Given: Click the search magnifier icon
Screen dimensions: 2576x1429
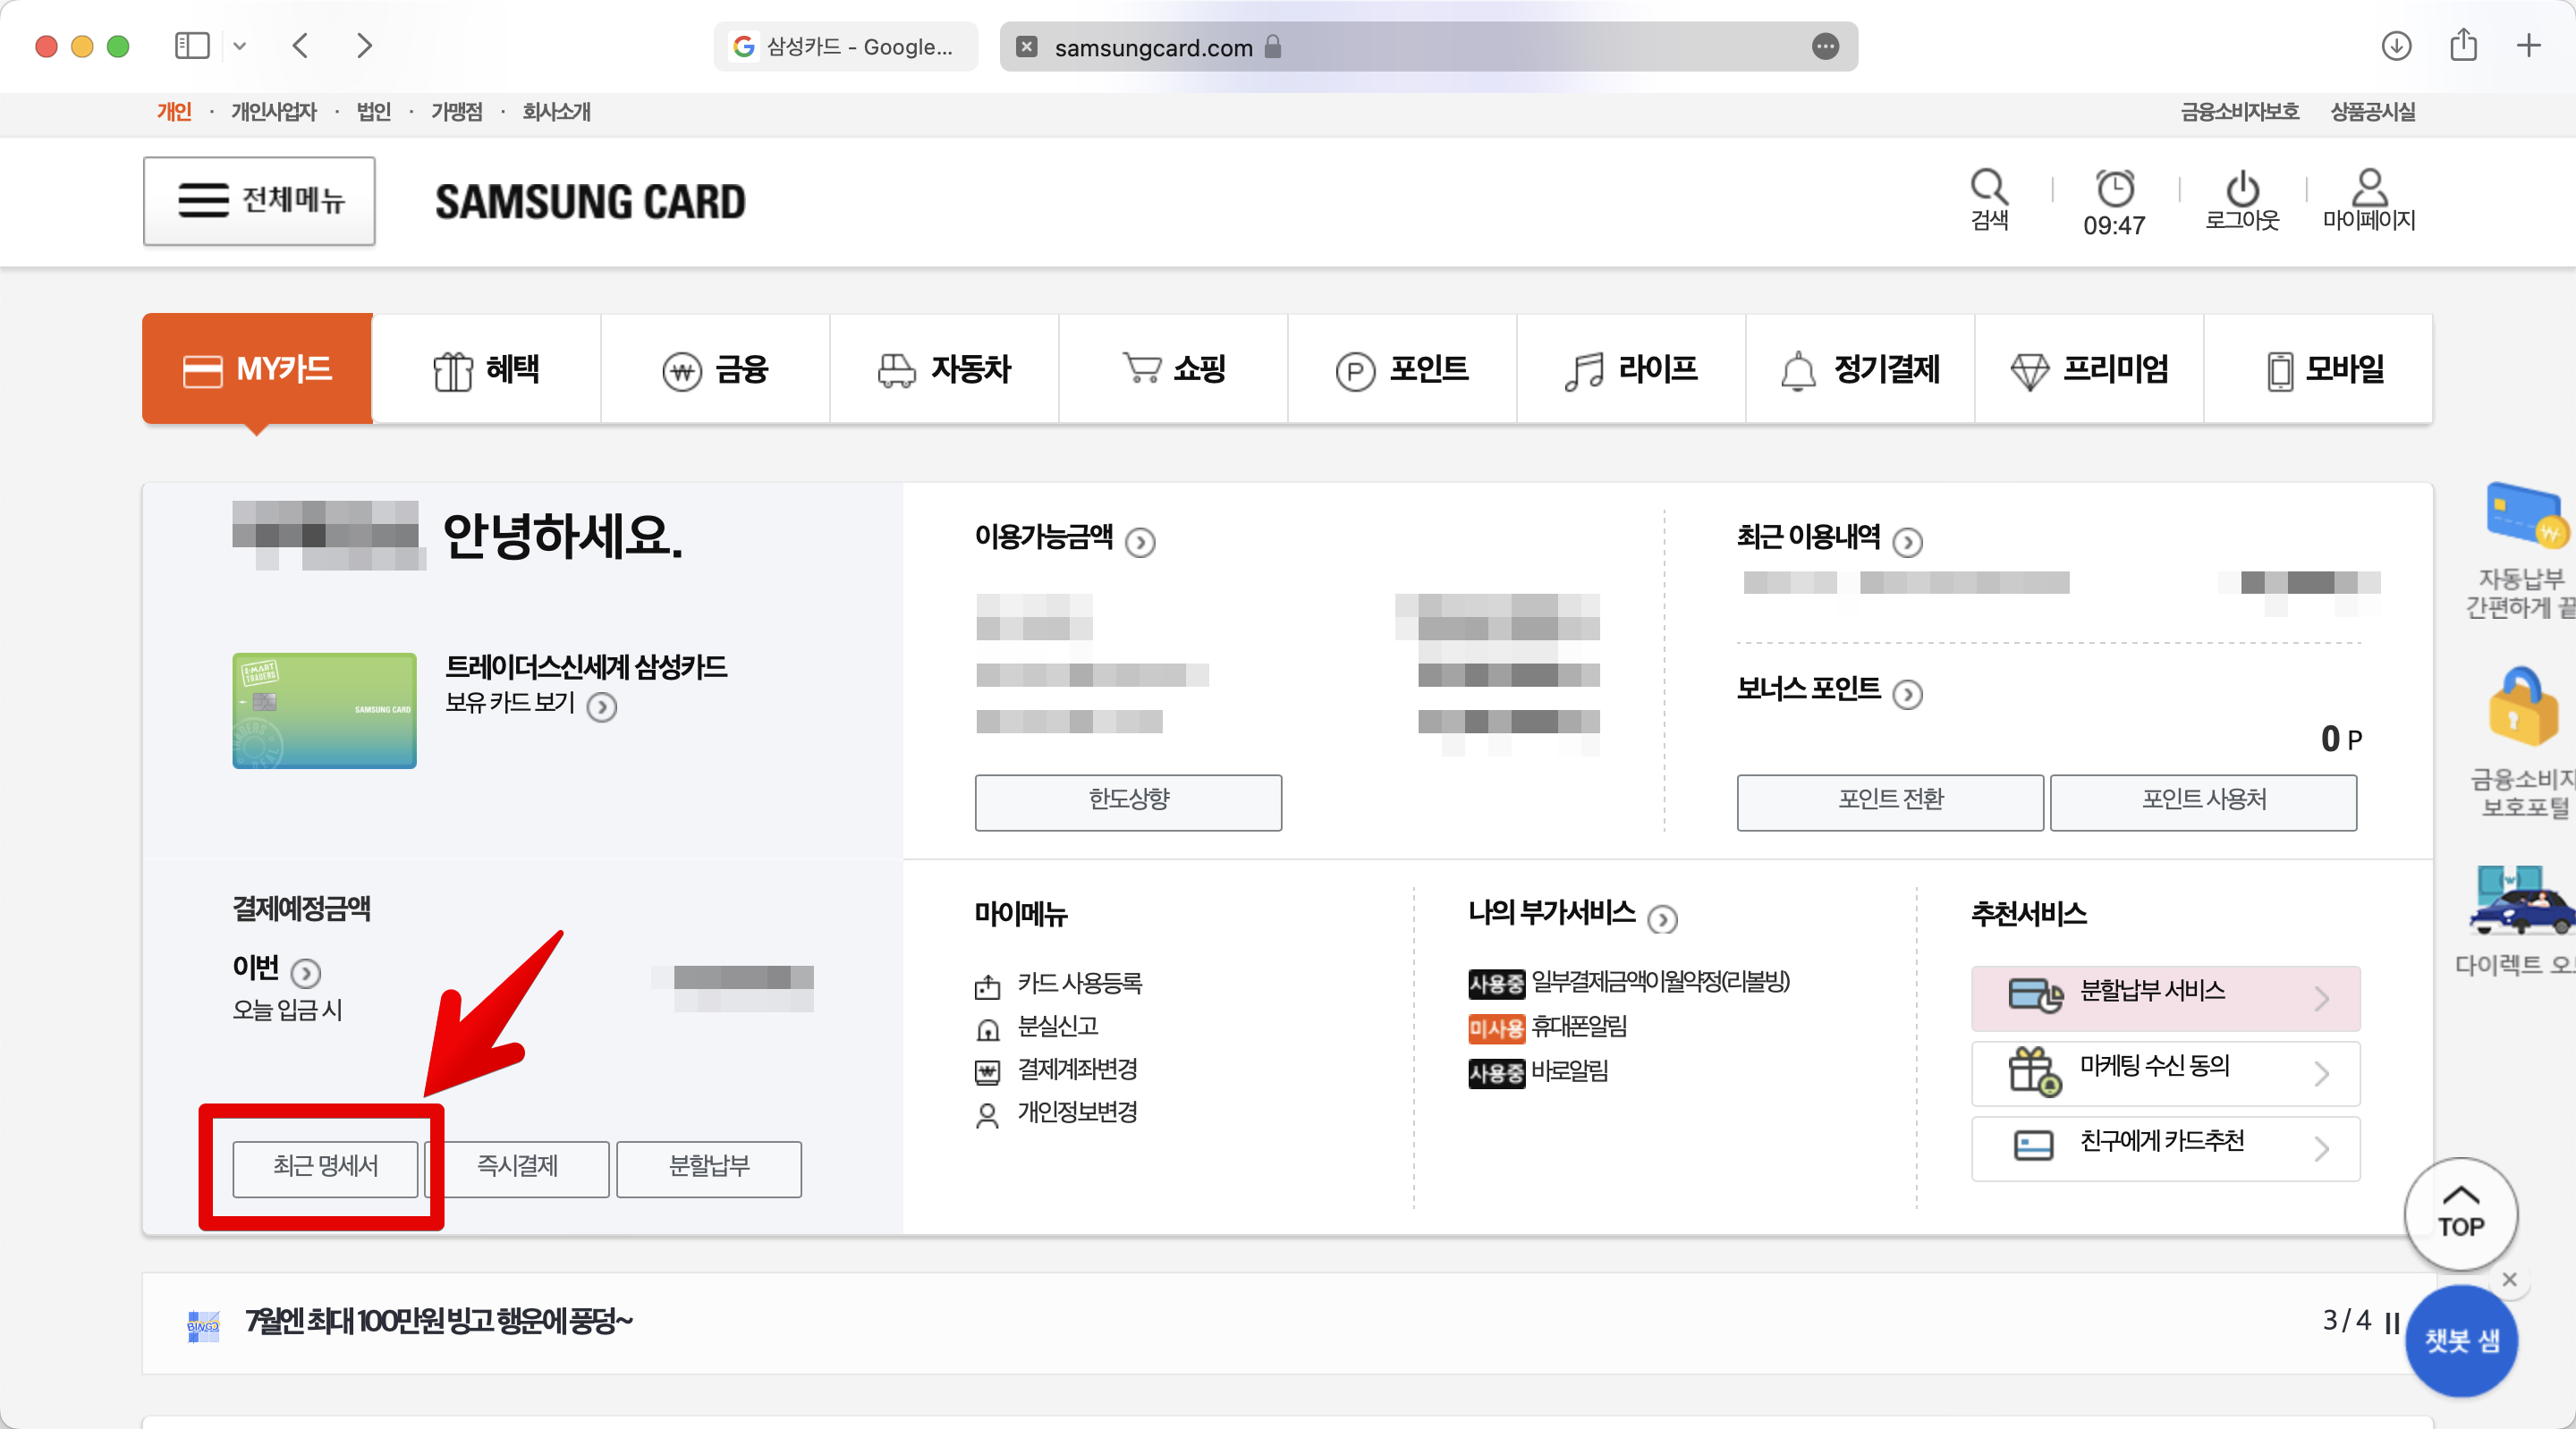Looking at the screenshot, I should 1988,188.
